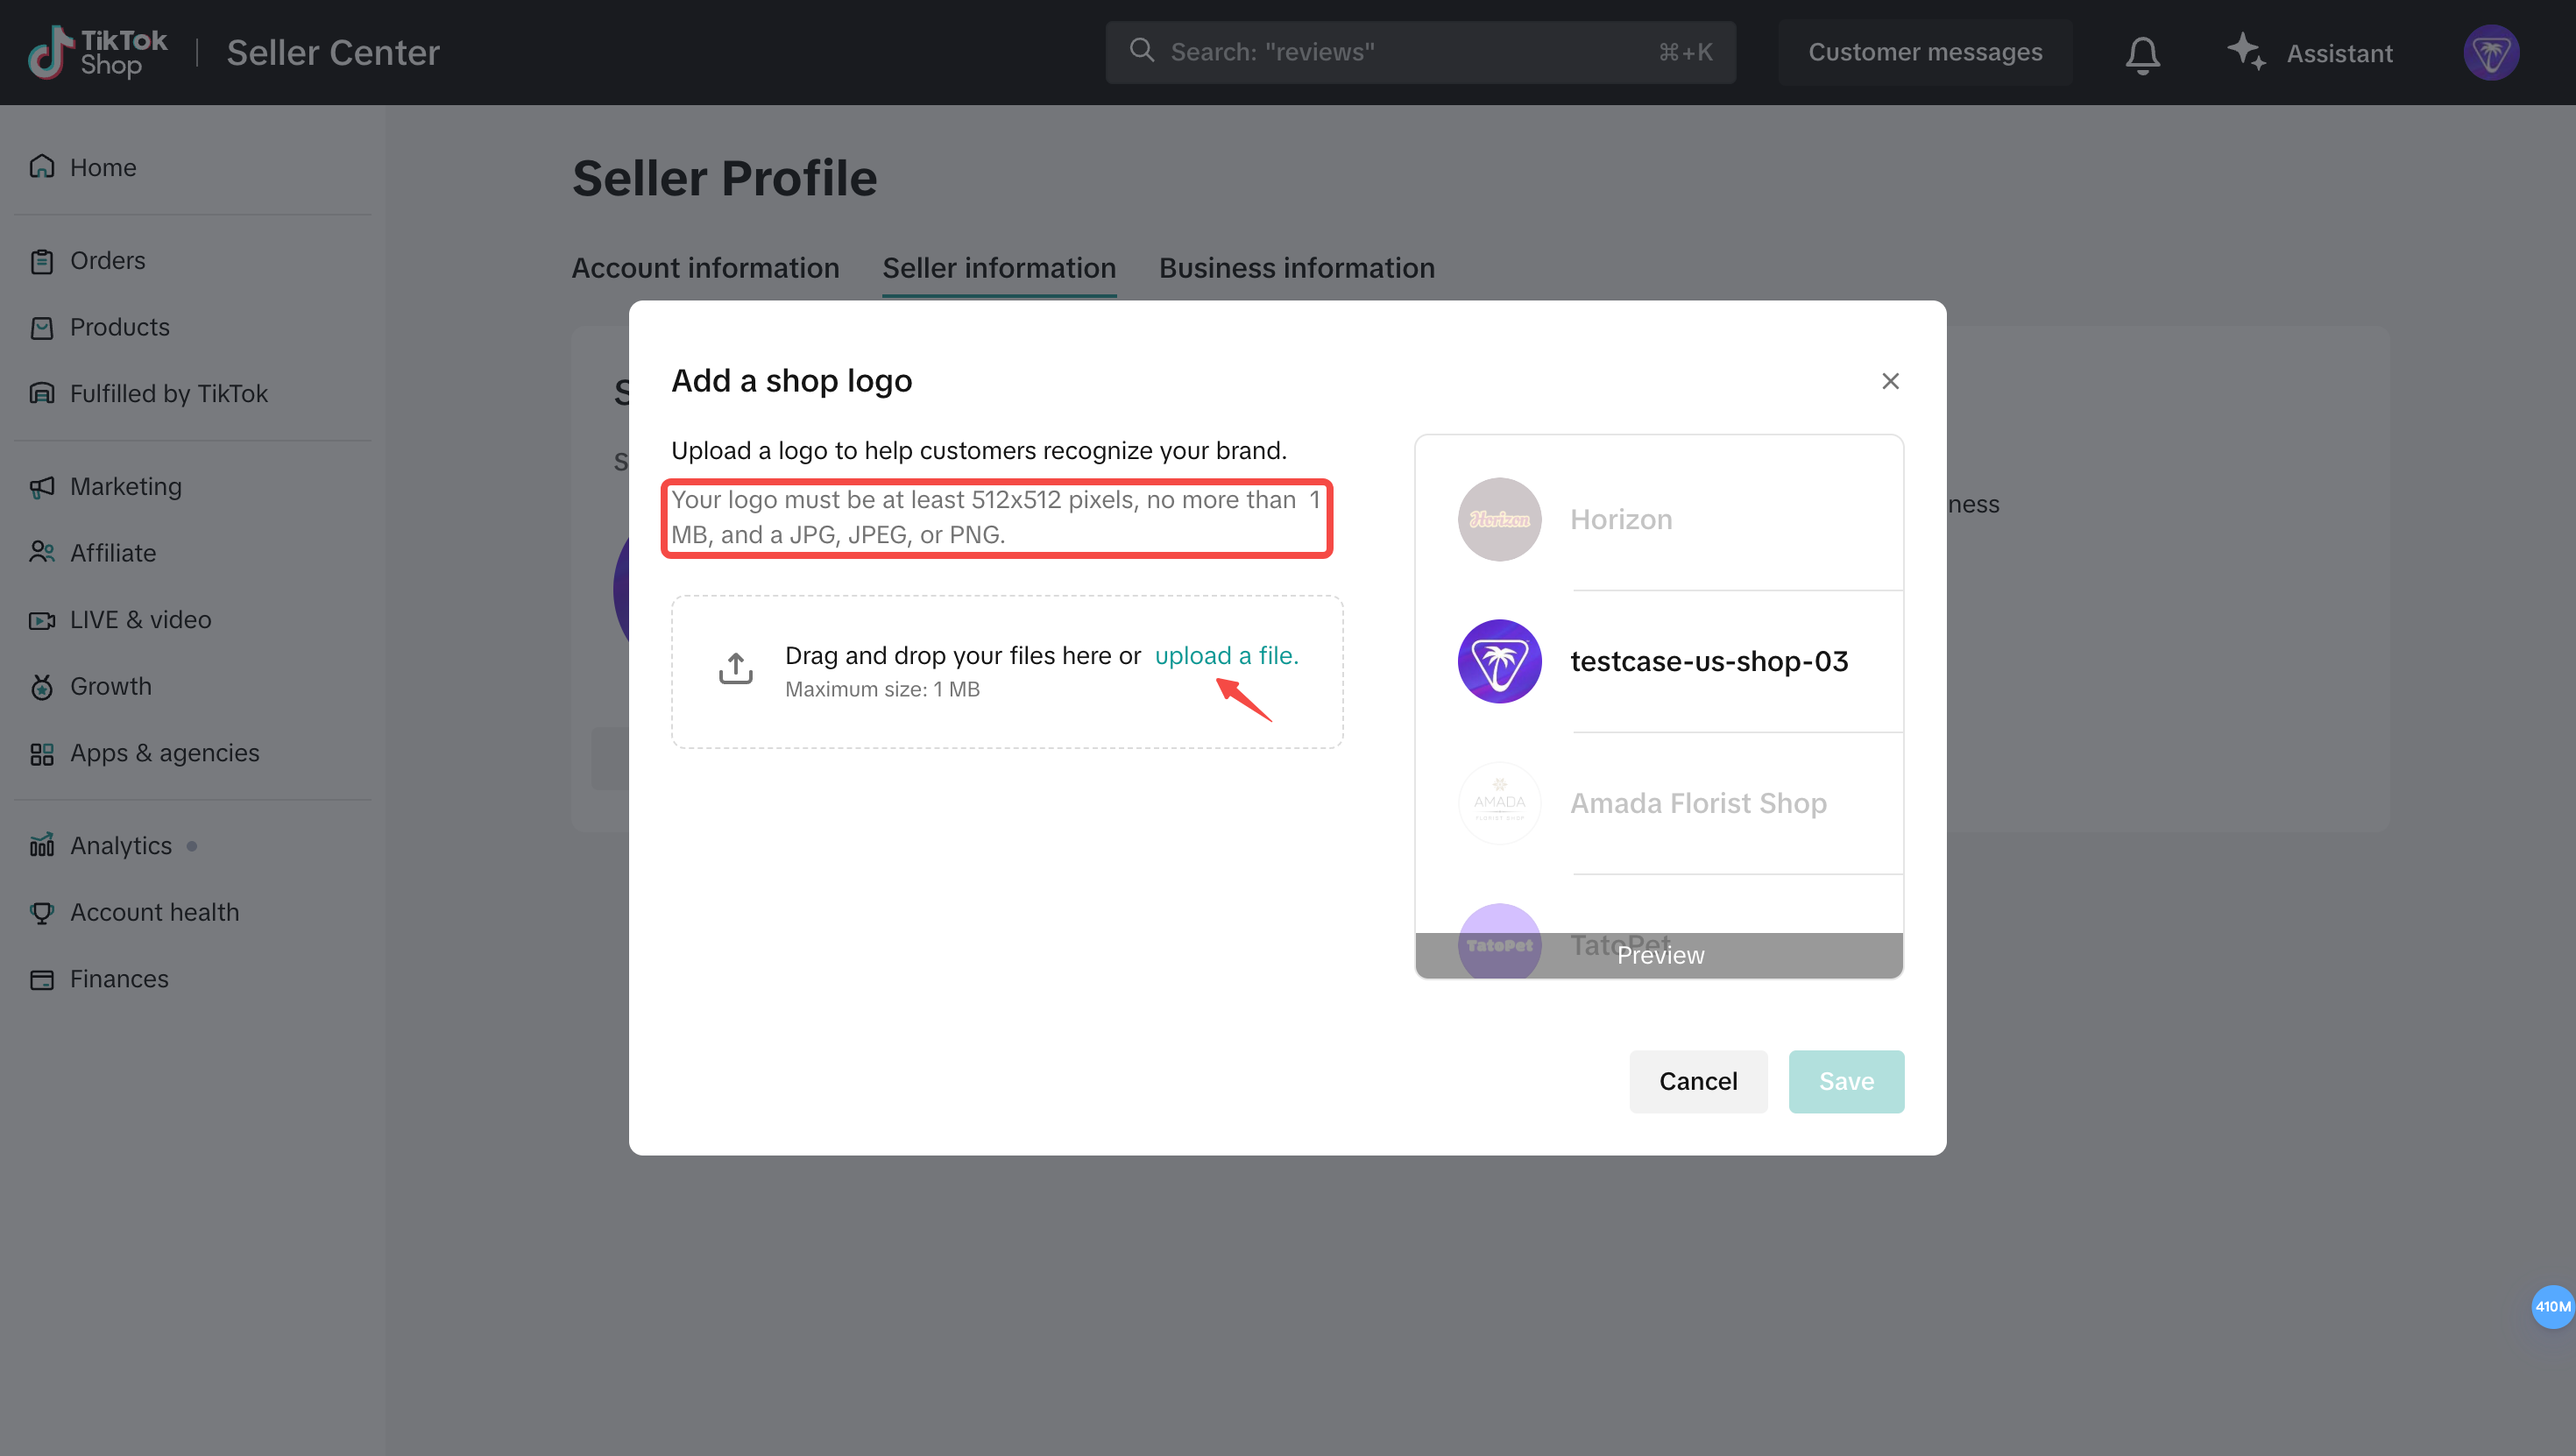2576x1456 pixels.
Task: Go to Marketing megaphone icon
Action: click(42, 487)
